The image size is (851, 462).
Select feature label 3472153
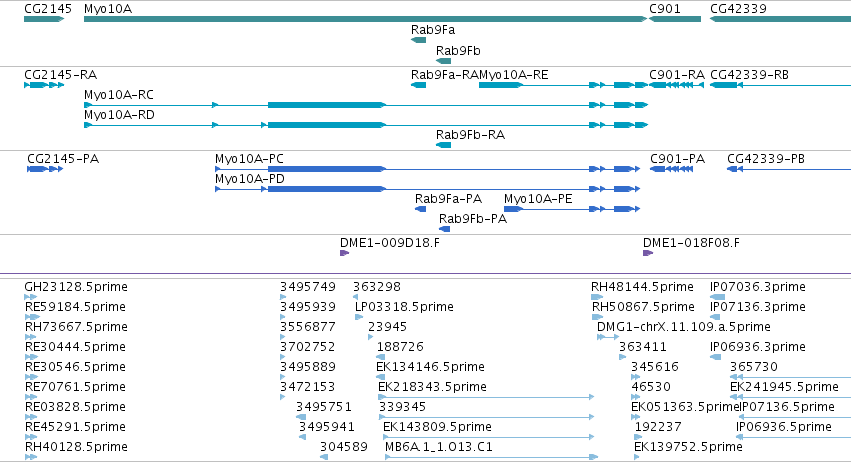[308, 387]
